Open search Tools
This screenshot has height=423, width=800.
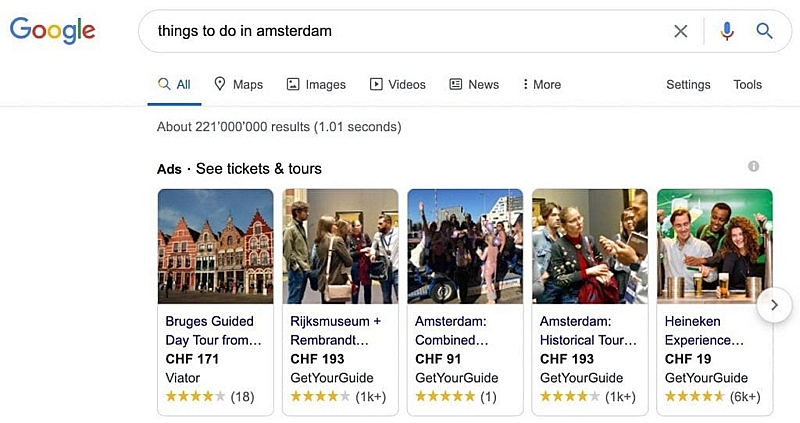(747, 85)
